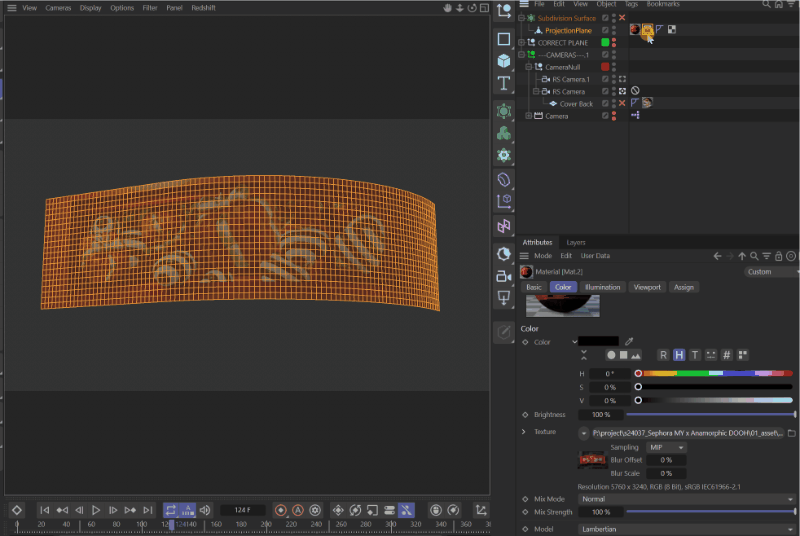The image size is (800, 536).
Task: Open the environment sky tool
Action: (504, 254)
